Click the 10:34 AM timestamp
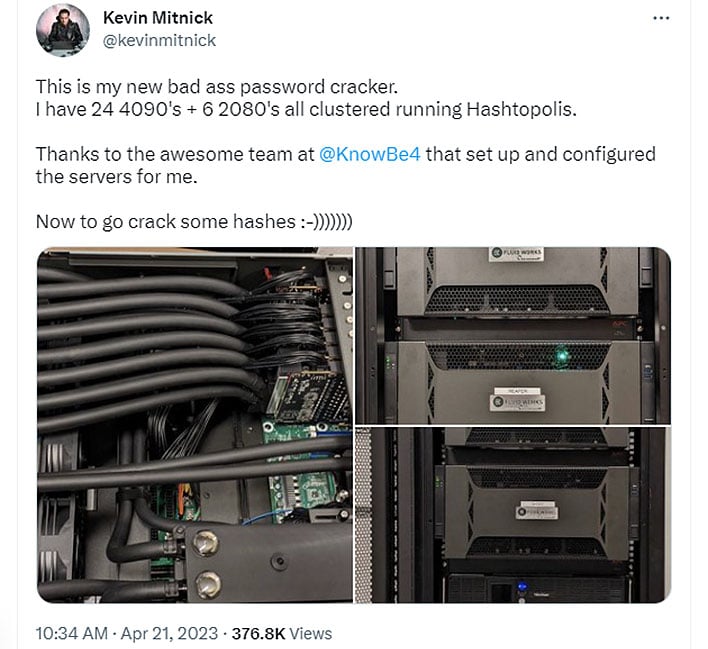Screen dimensions: 708x649 click(x=72, y=633)
